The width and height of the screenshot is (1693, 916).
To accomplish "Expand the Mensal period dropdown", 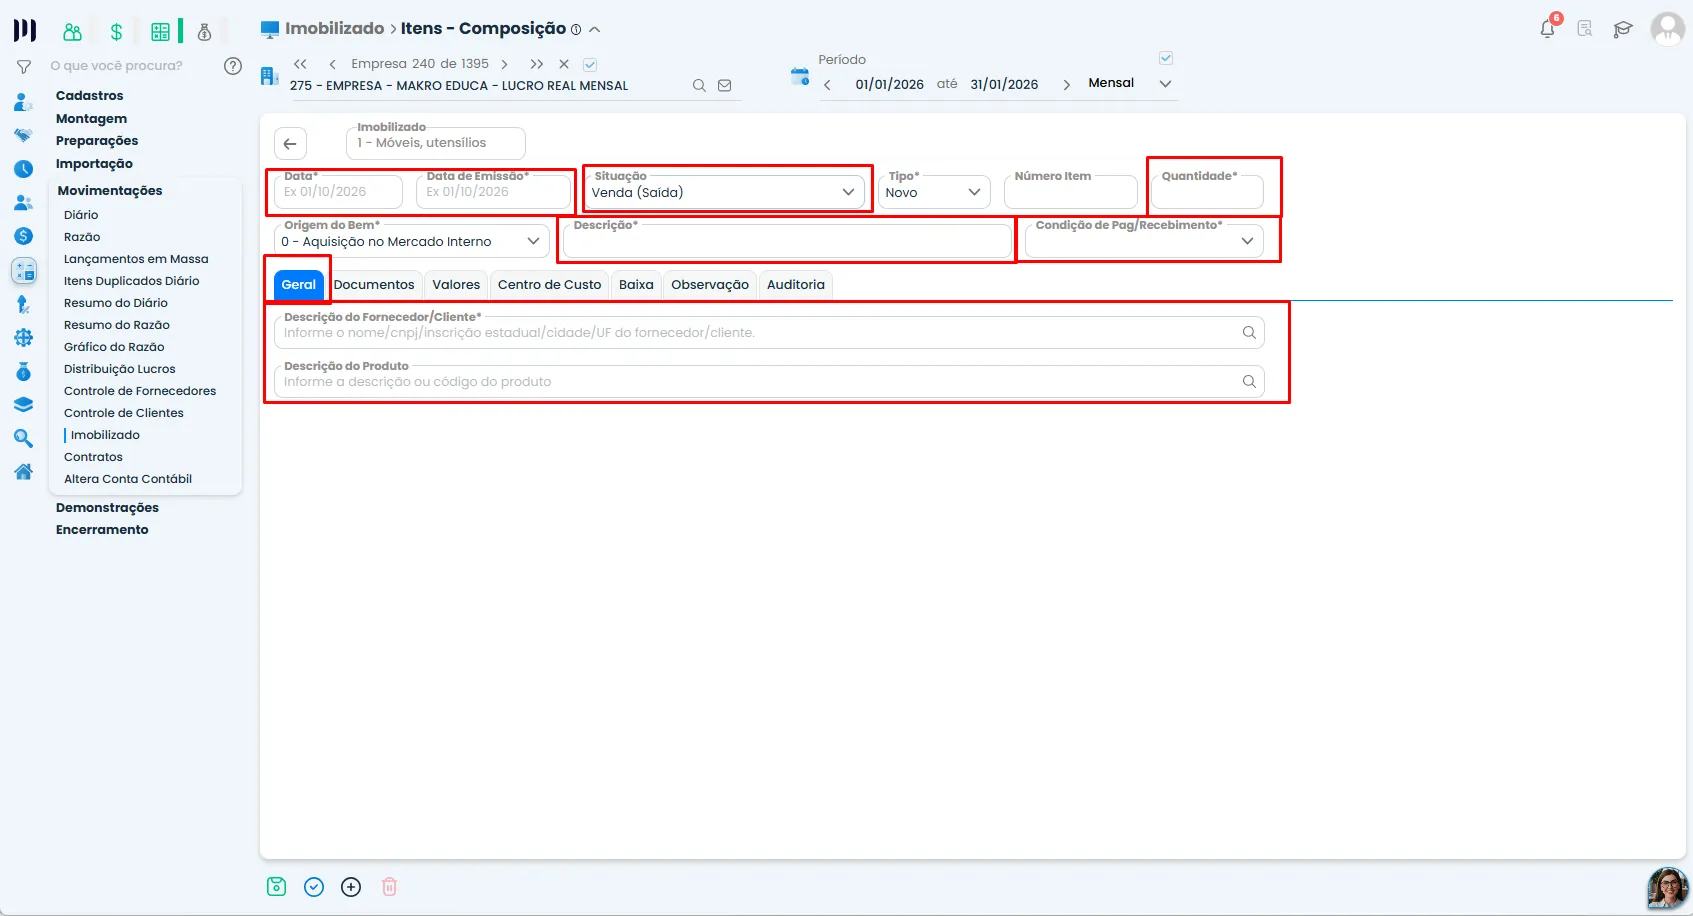I will tap(1165, 84).
